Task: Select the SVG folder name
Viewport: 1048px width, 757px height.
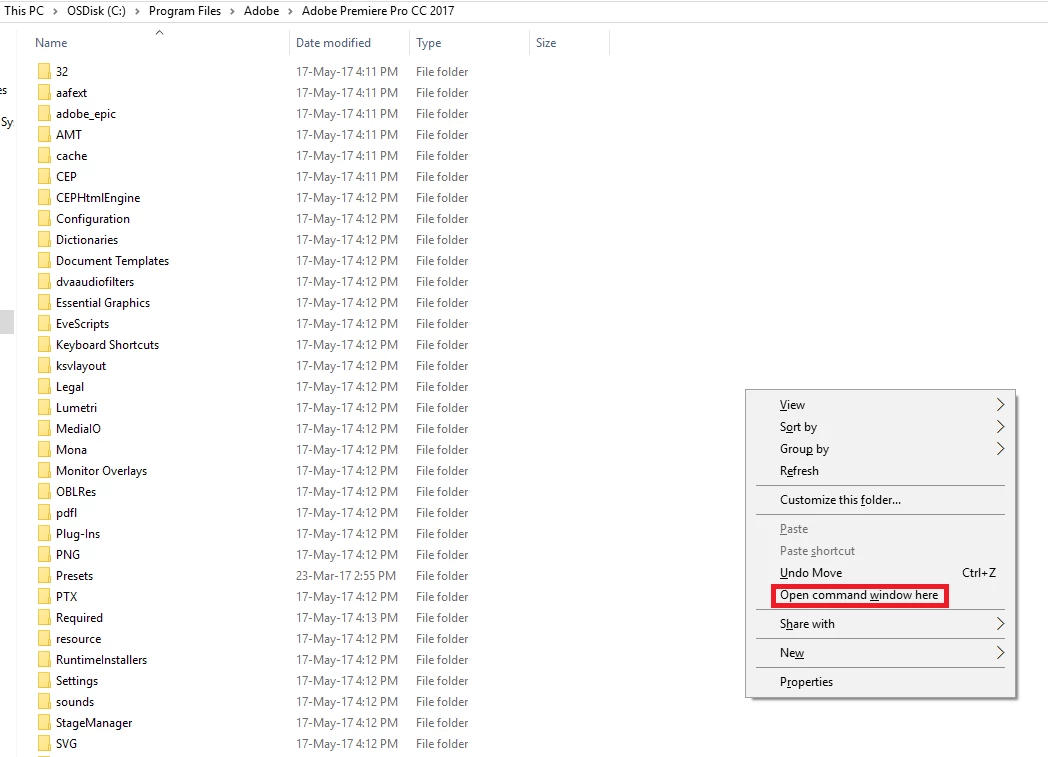Action: click(x=66, y=744)
